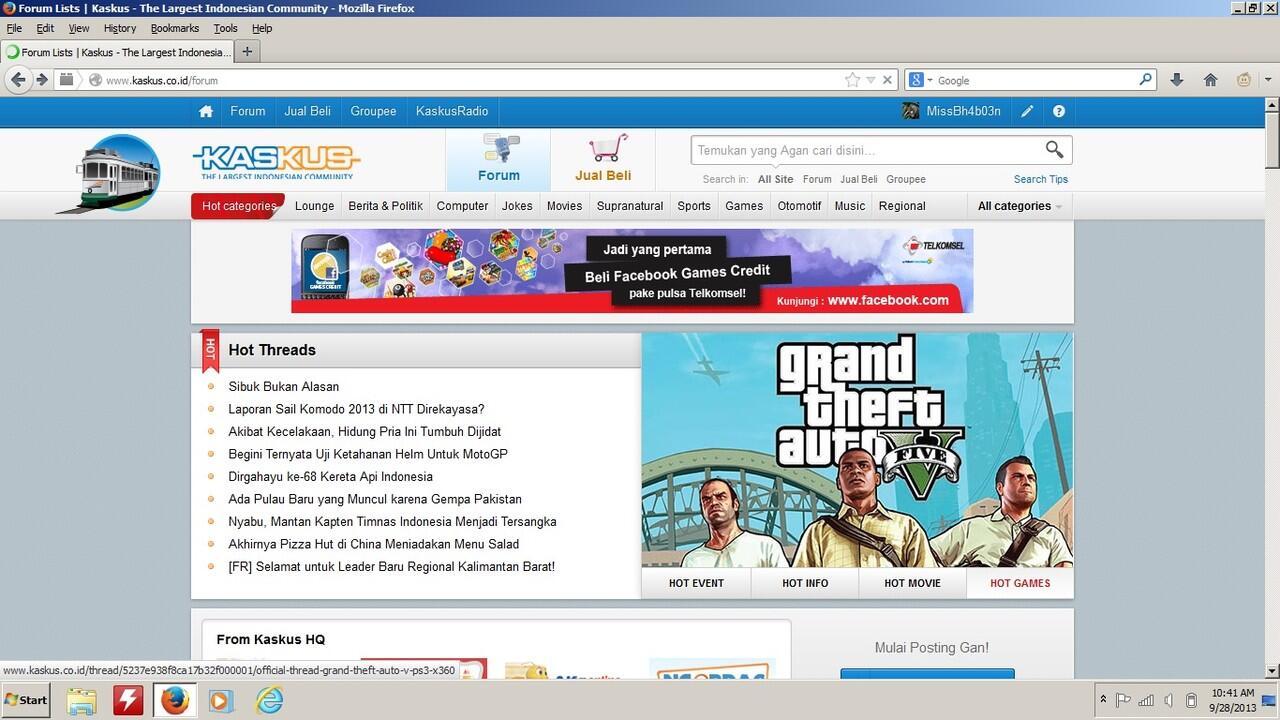
Task: Open the Bookmarks menu
Action: [175, 28]
